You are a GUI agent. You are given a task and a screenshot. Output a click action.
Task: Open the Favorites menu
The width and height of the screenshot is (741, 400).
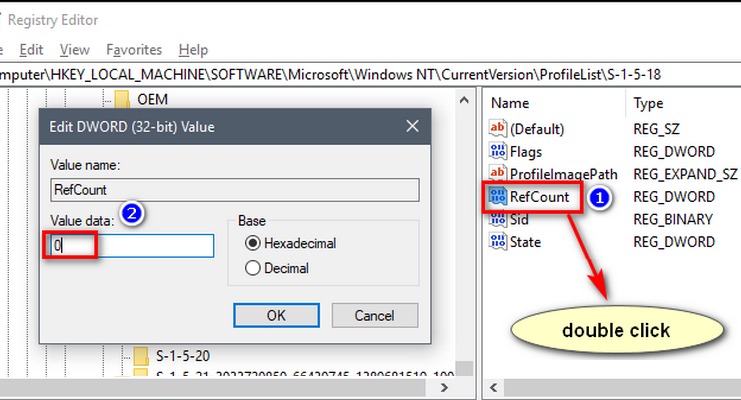coord(134,50)
